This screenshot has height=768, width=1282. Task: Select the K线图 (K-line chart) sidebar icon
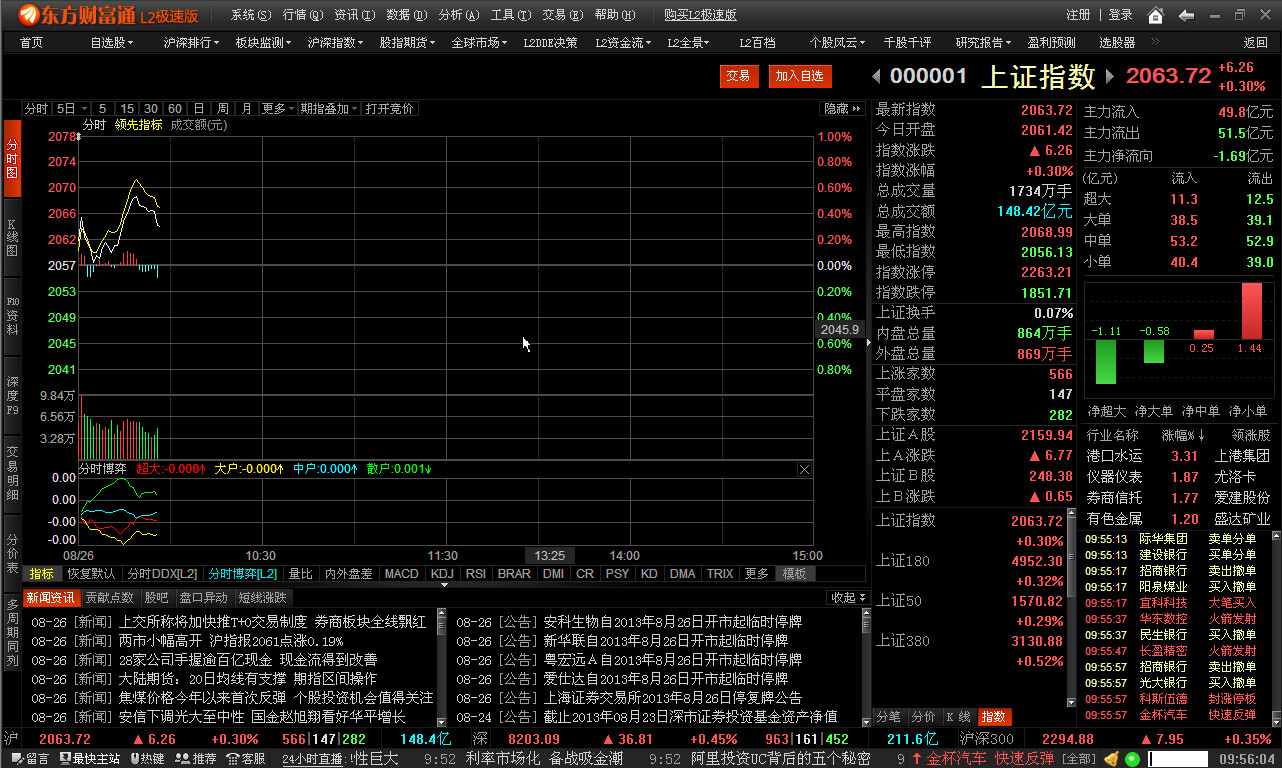pyautogui.click(x=10, y=222)
